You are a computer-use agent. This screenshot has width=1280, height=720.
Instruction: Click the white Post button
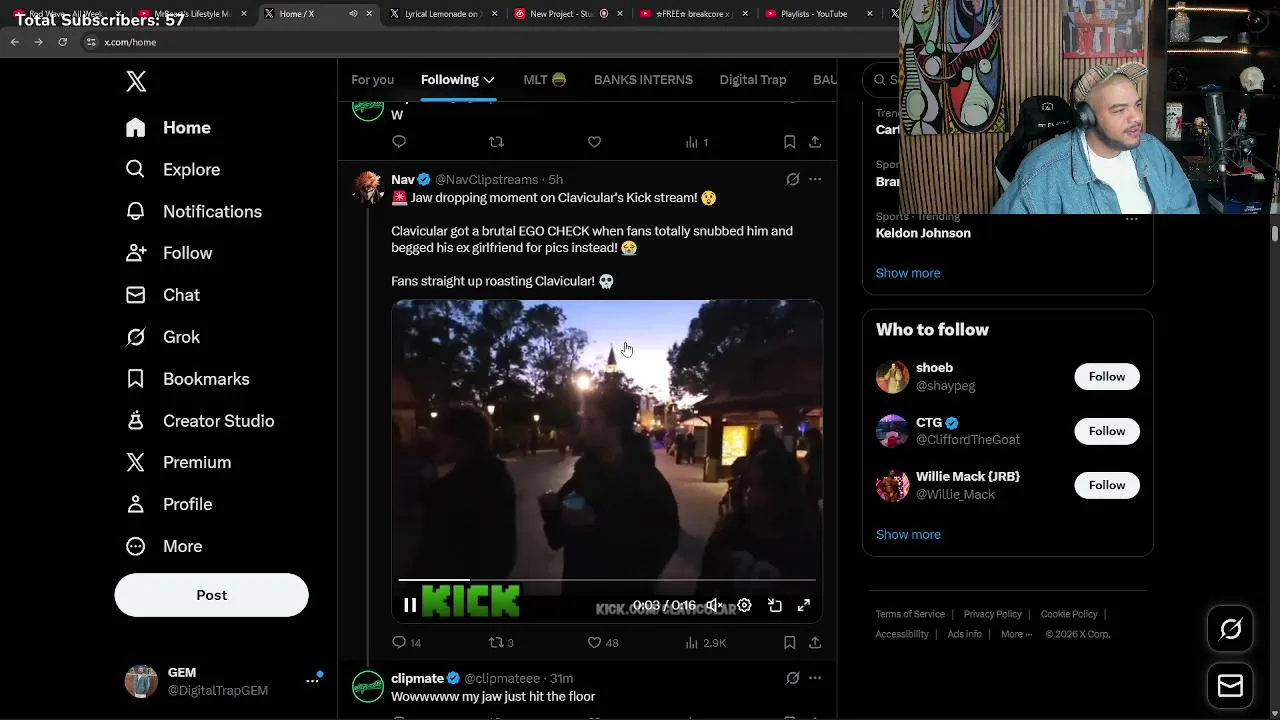click(211, 595)
